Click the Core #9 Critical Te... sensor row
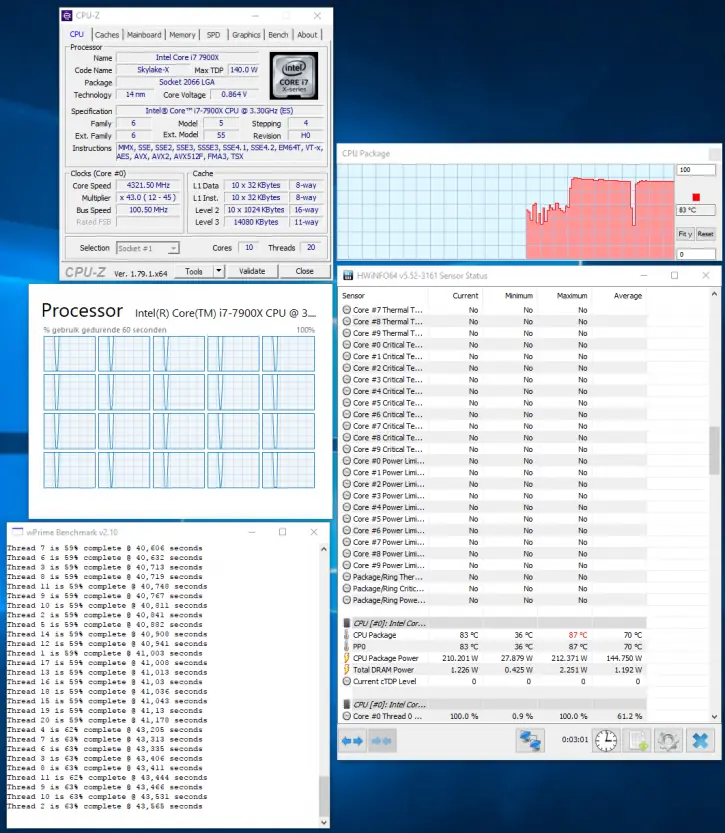725x833 pixels. (x=492, y=449)
